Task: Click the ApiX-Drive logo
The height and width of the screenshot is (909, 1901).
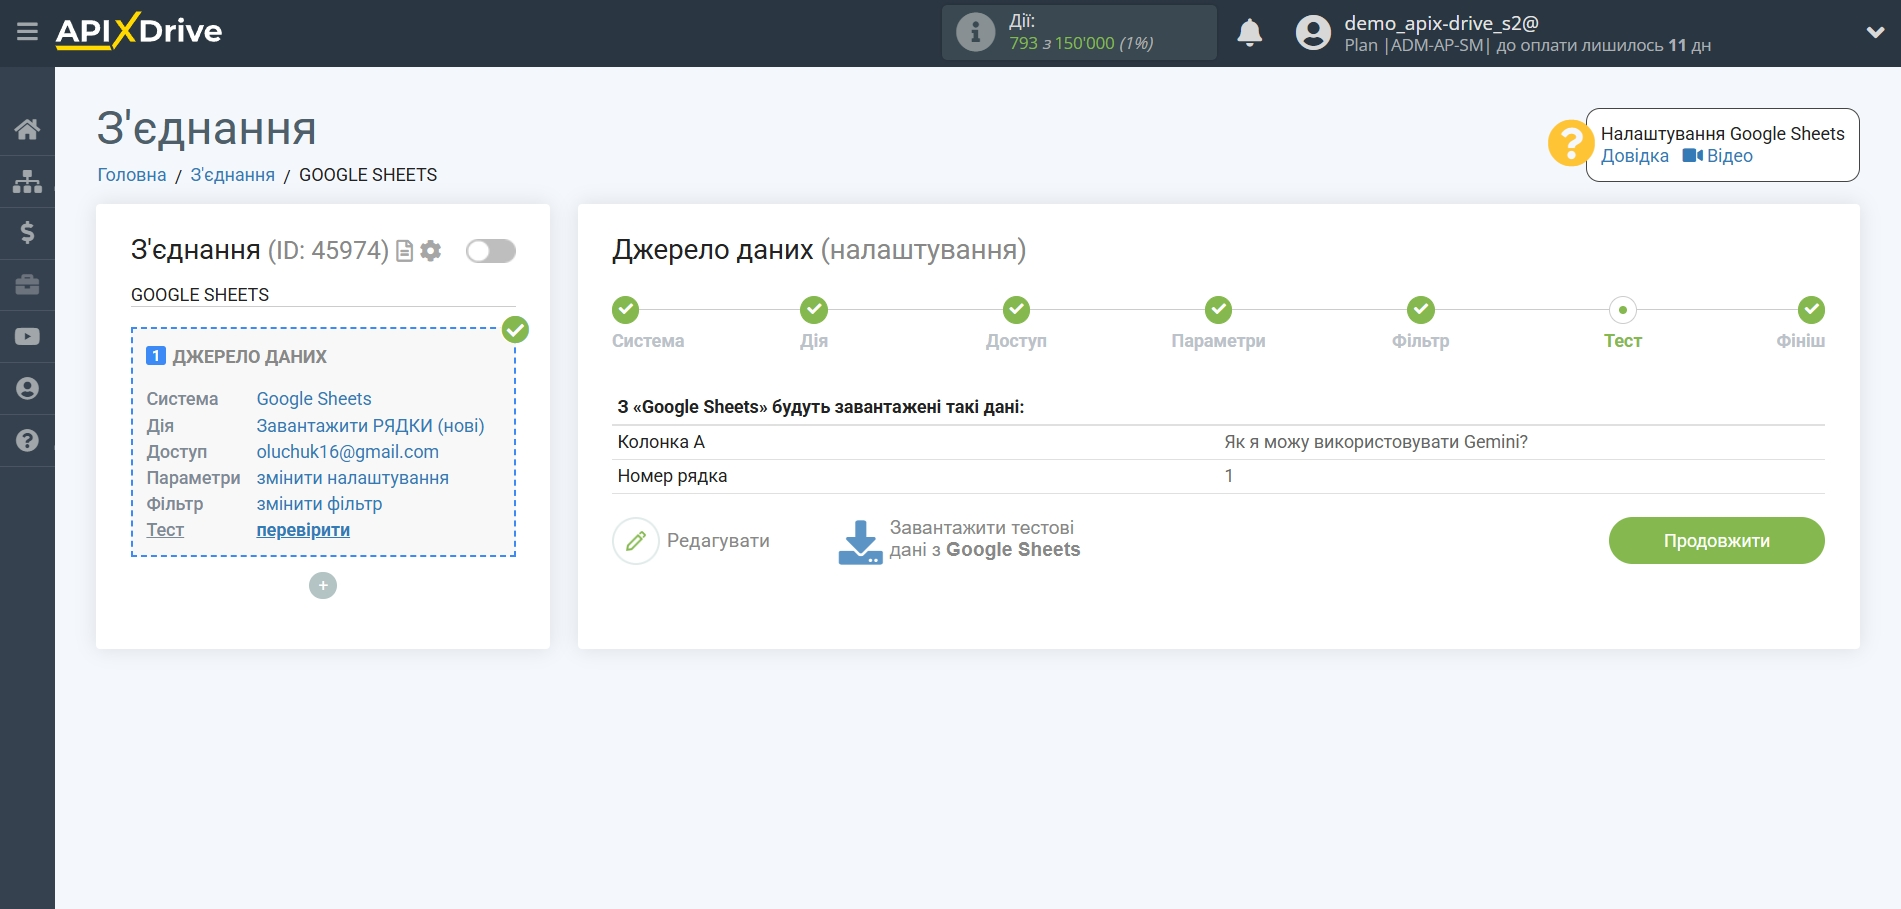Action: pyautogui.click(x=139, y=31)
